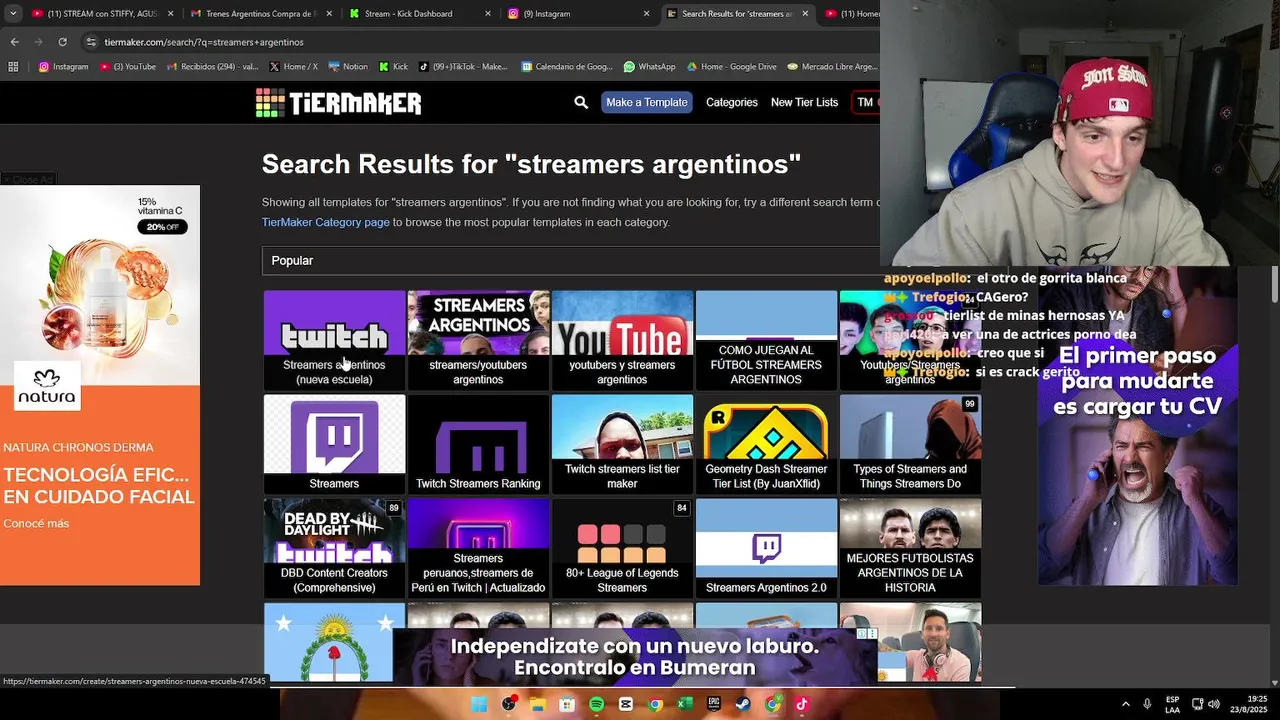Open the New Tier Lists menu item
The height and width of the screenshot is (720, 1280).
point(804,102)
